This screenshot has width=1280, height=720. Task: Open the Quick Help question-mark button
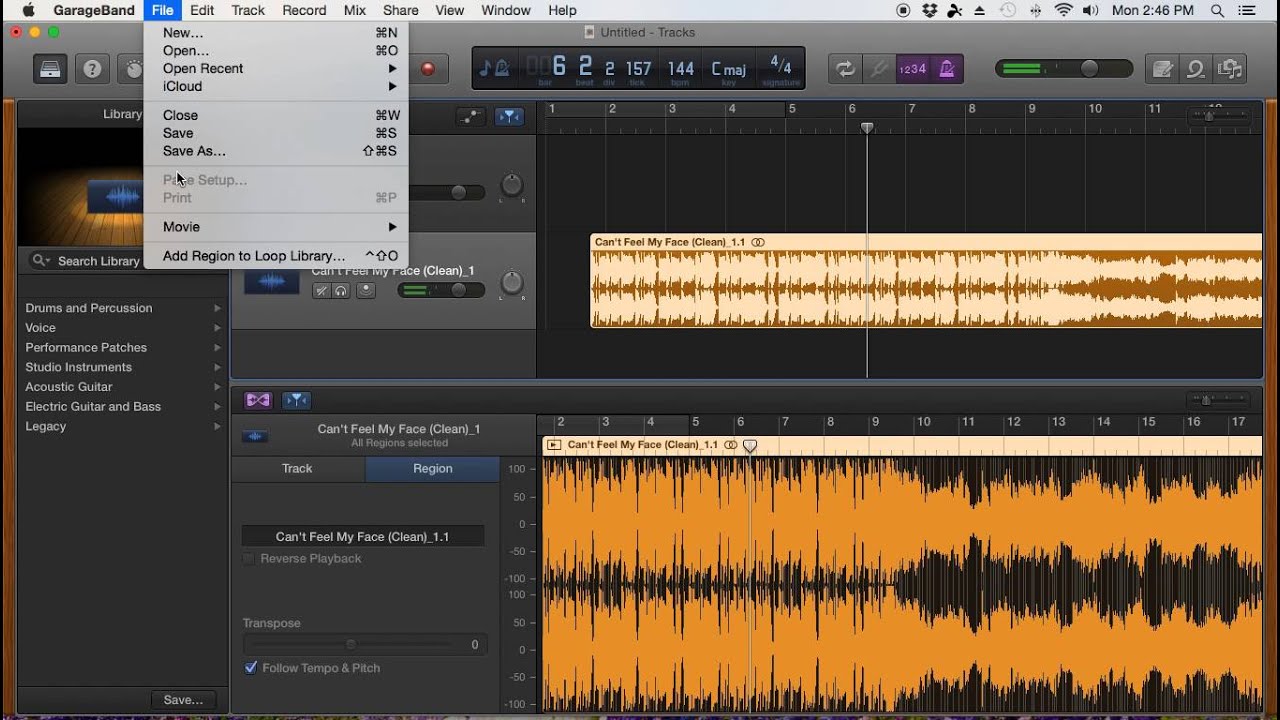click(92, 69)
